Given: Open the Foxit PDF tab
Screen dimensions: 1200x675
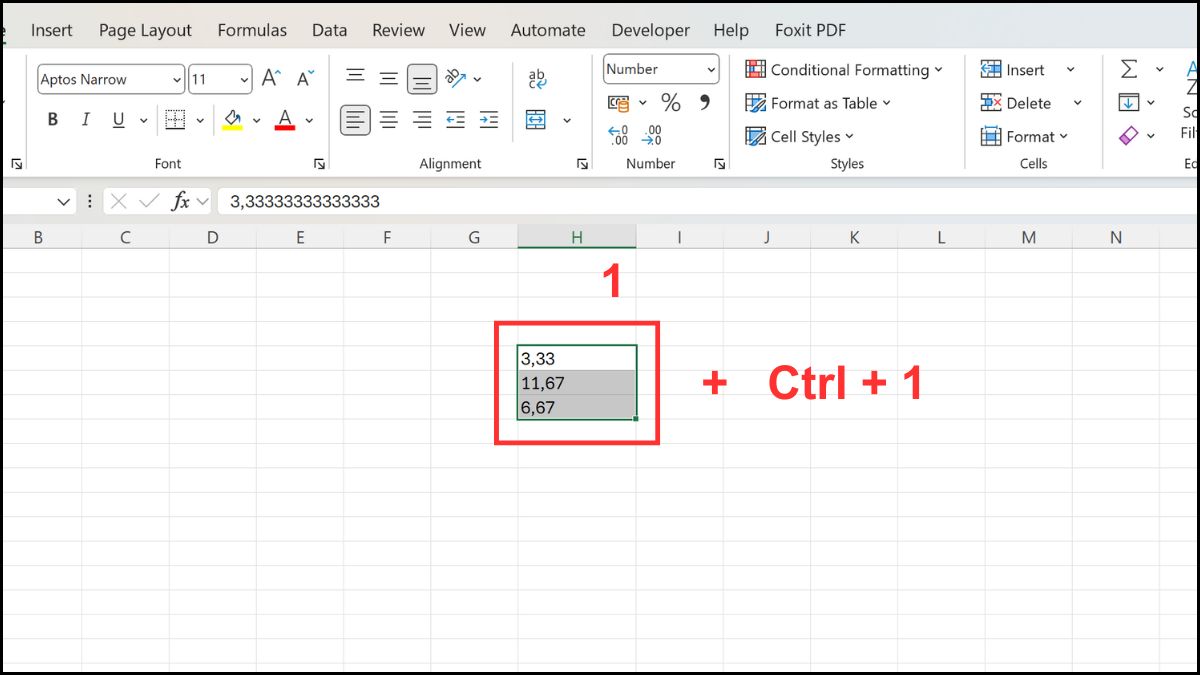Looking at the screenshot, I should pos(810,30).
